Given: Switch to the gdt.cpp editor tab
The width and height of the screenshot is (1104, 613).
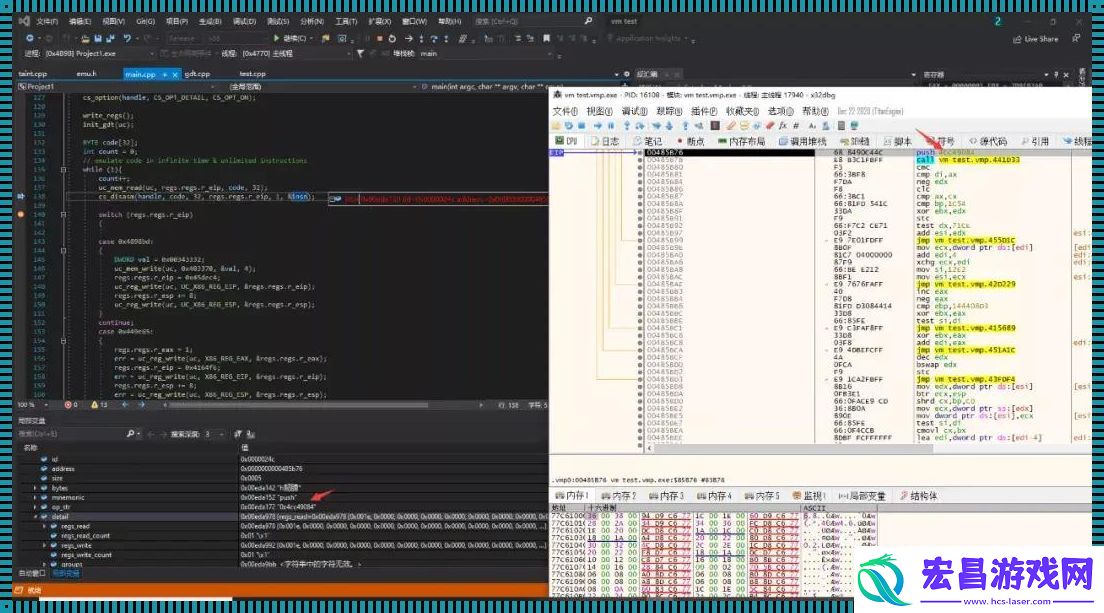Looking at the screenshot, I should tap(197, 74).
